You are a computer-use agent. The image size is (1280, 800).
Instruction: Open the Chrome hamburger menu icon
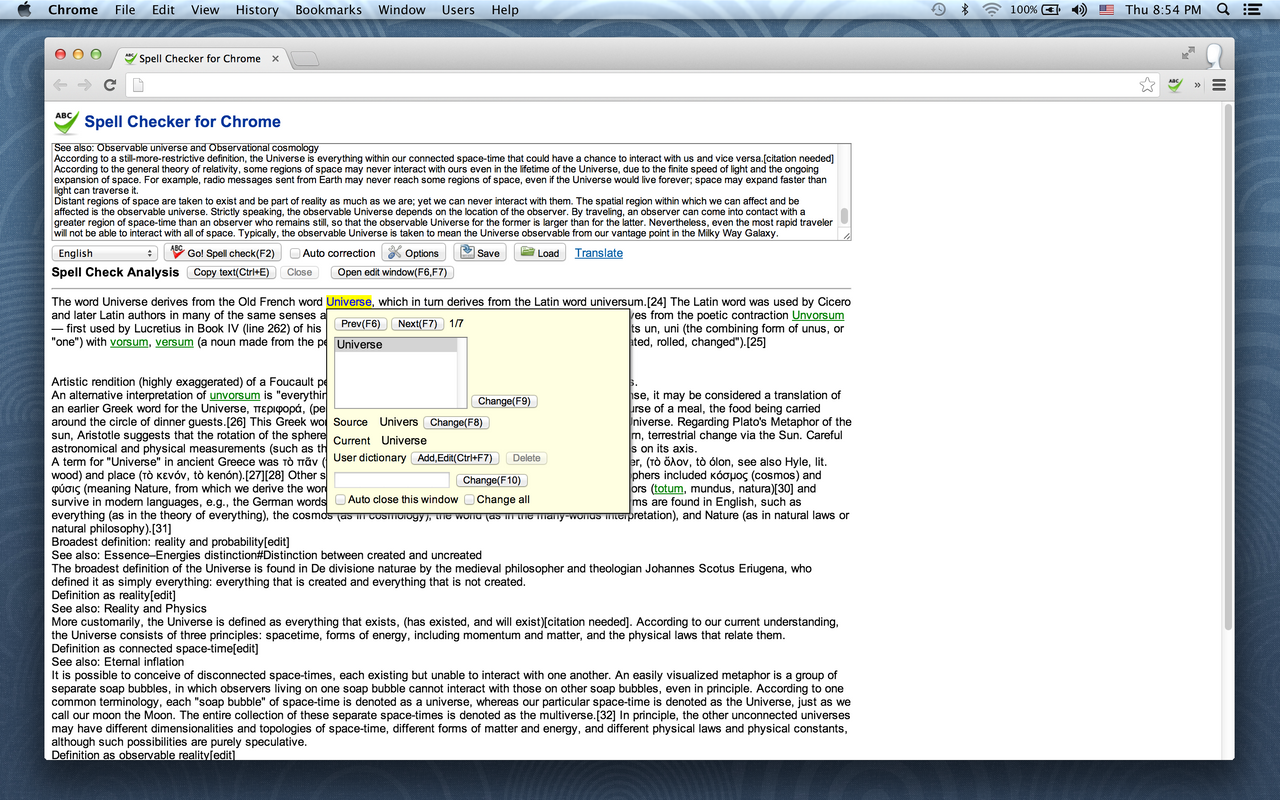point(1218,85)
